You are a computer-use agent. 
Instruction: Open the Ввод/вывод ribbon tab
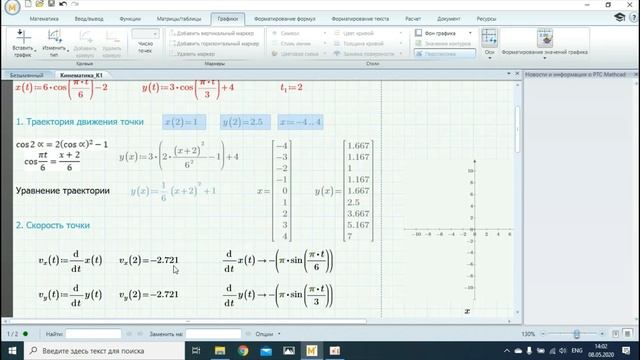[89, 19]
